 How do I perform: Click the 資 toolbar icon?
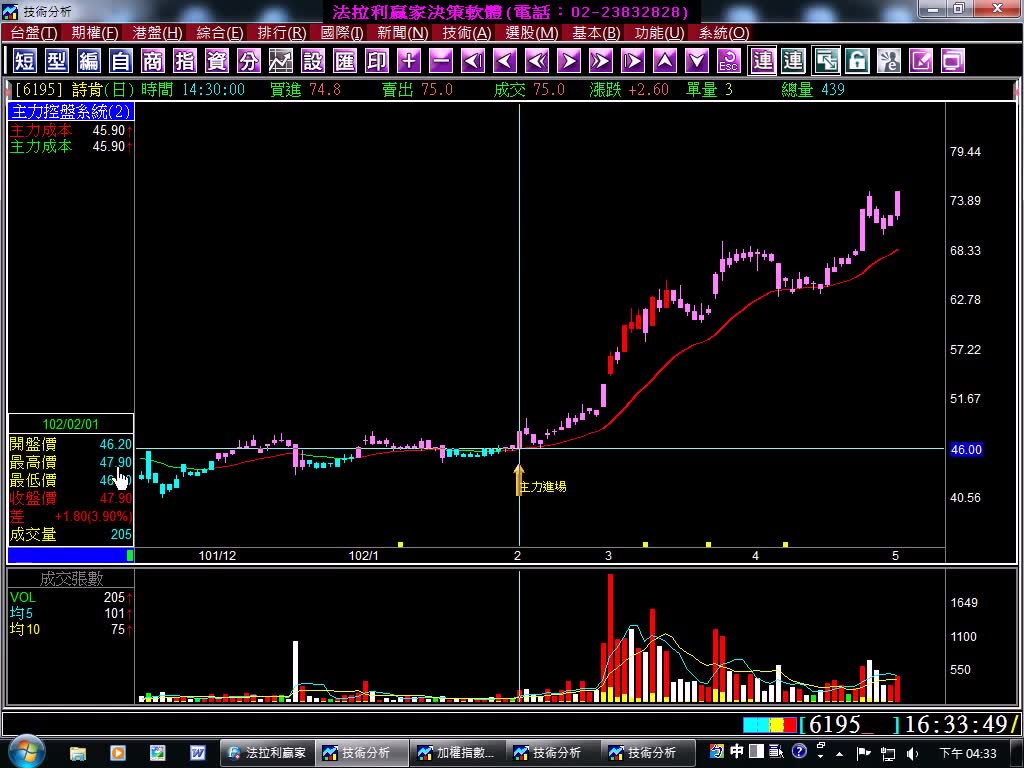[217, 61]
